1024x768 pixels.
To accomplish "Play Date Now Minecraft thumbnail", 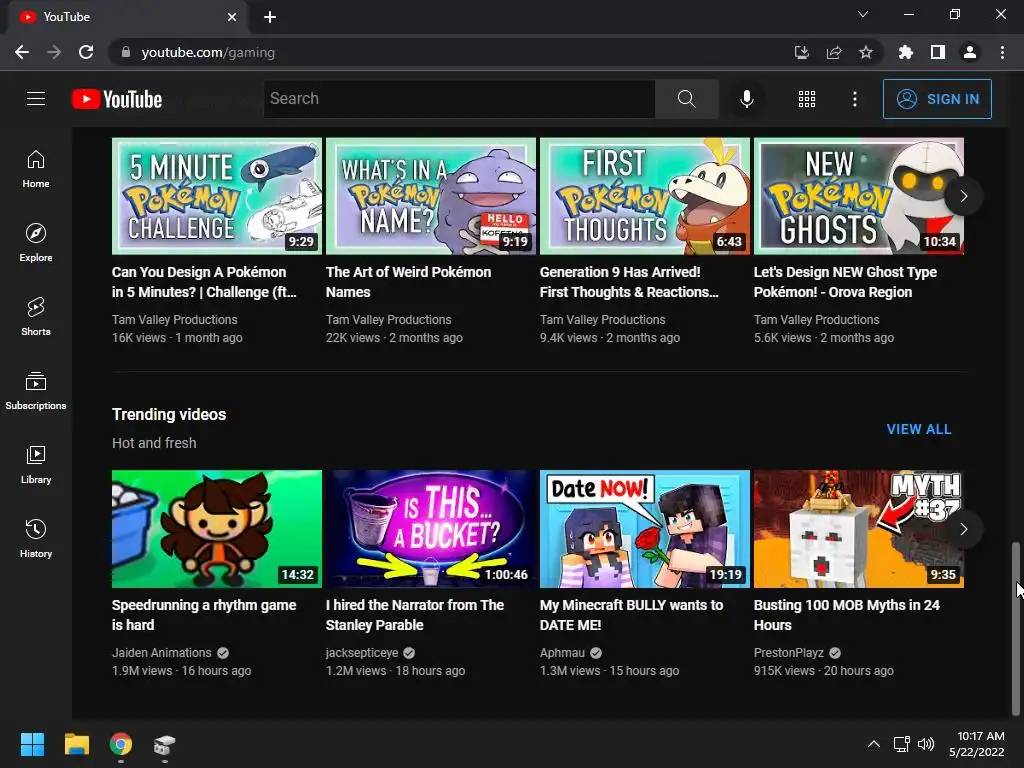I will pyautogui.click(x=645, y=529).
